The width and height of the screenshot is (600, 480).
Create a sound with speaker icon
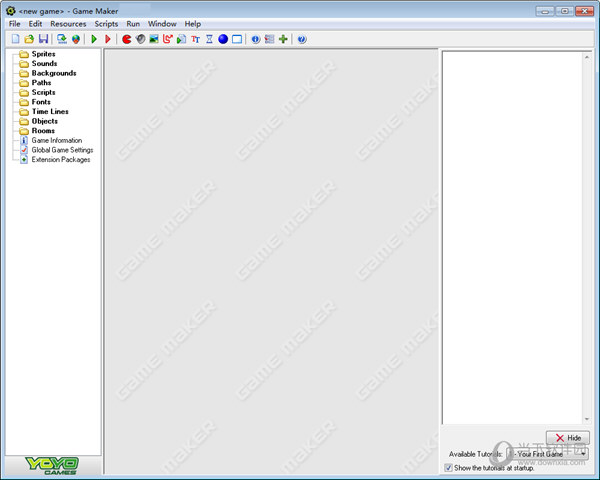140,39
